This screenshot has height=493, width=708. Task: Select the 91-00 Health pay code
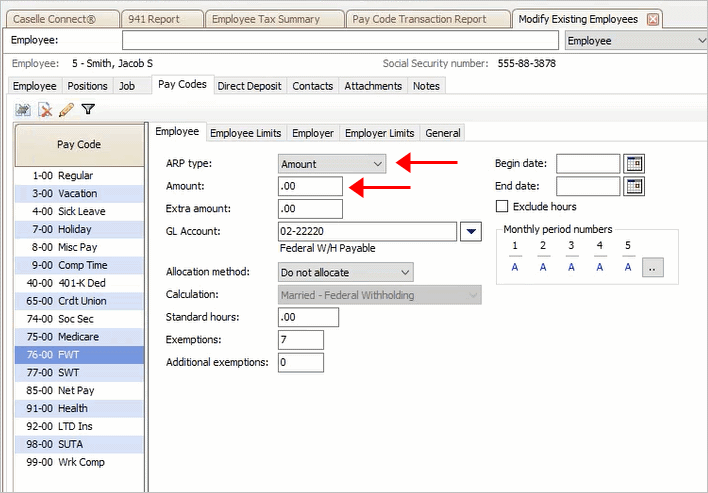pos(79,408)
